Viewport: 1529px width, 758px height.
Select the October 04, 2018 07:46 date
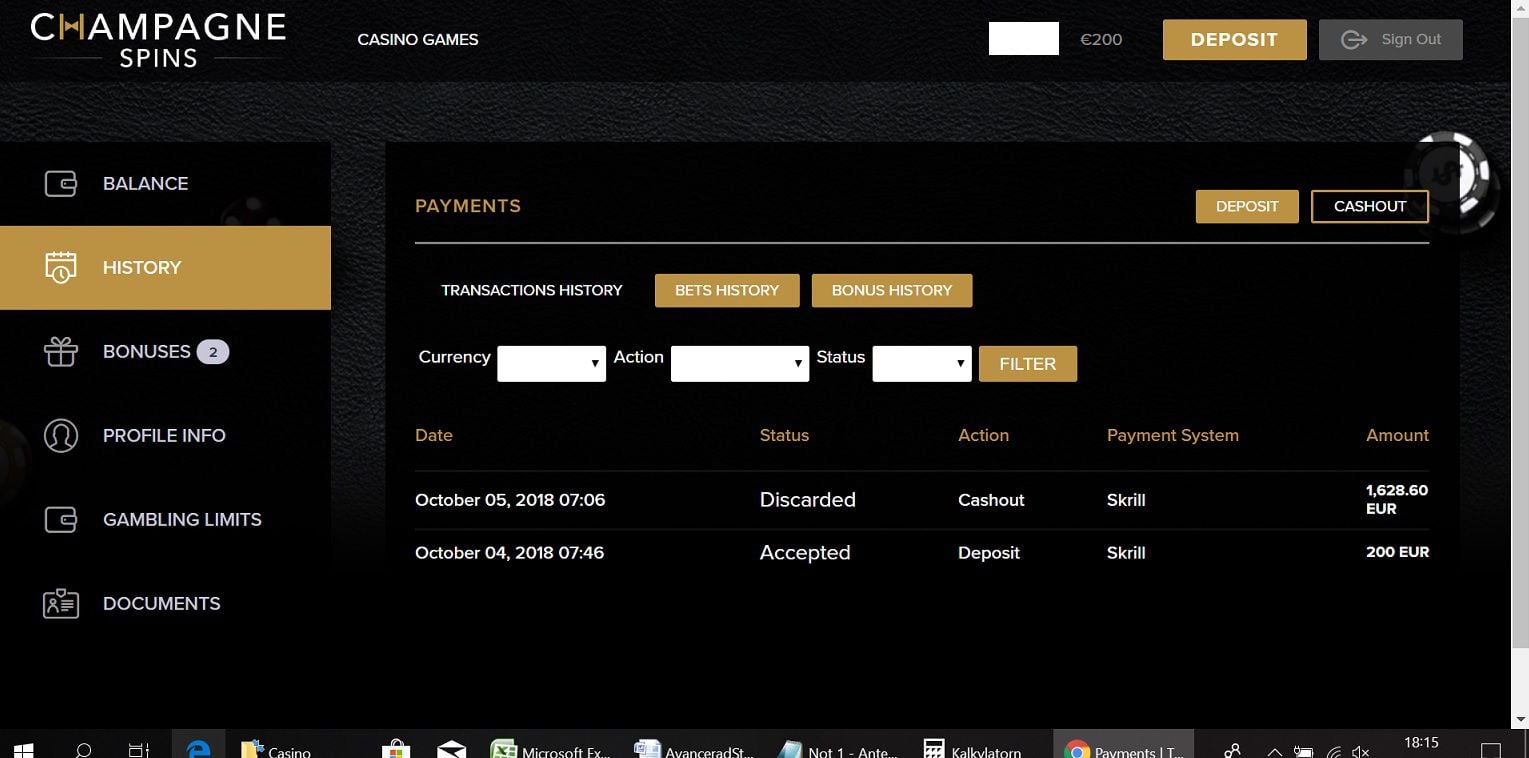510,553
